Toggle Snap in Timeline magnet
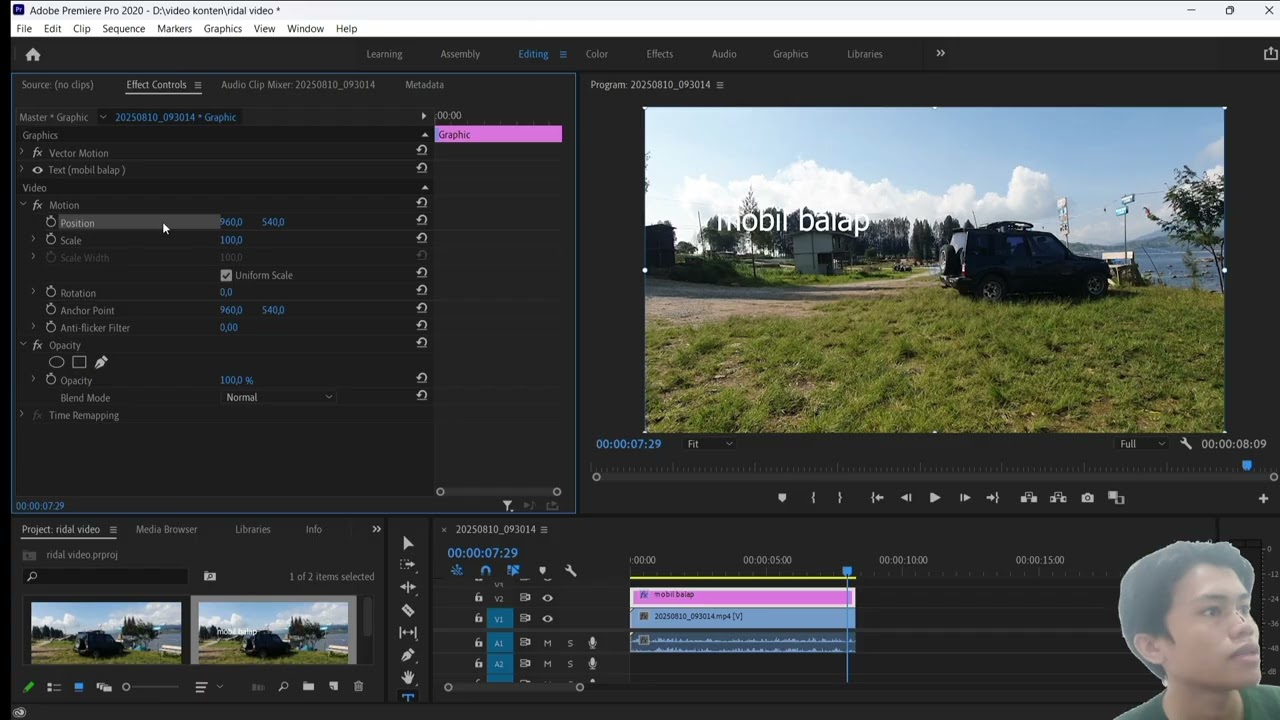This screenshot has height=720, width=1280. point(485,571)
